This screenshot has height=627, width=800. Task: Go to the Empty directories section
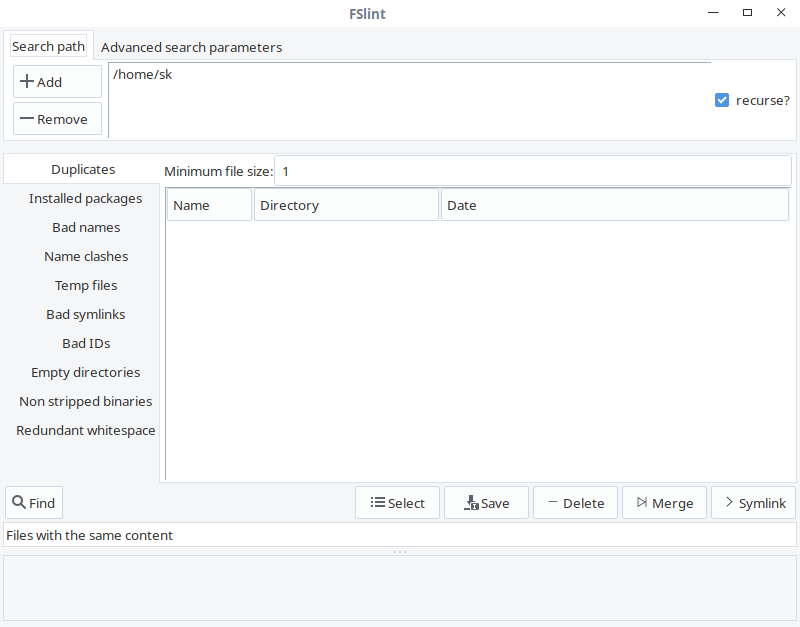click(85, 372)
